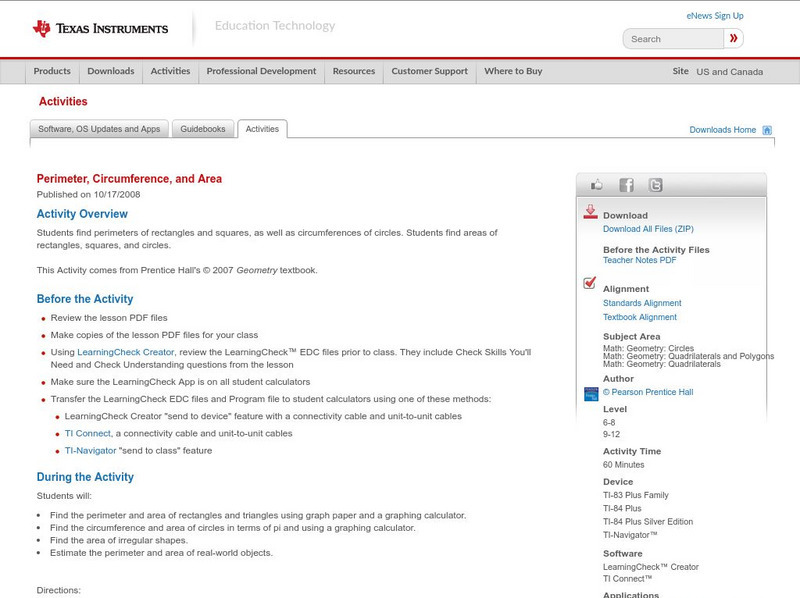The height and width of the screenshot is (598, 800).
Task: Switch to Software, OS Updates and Apps tab
Action: (99, 129)
